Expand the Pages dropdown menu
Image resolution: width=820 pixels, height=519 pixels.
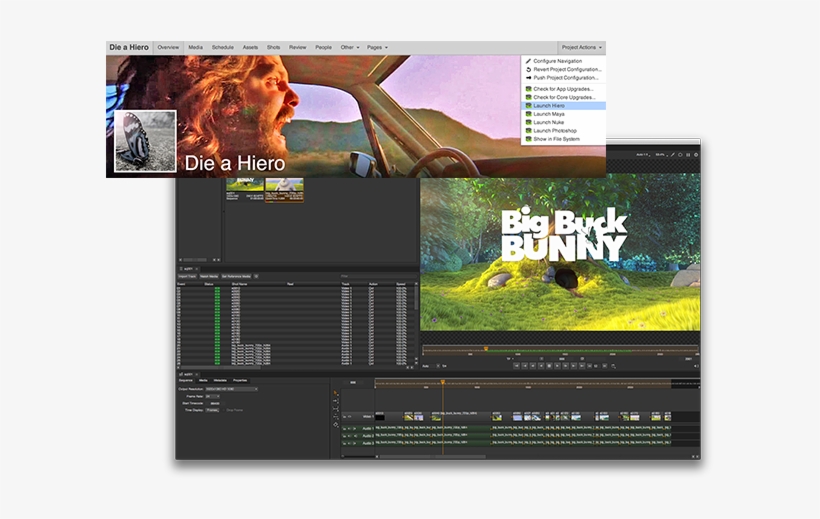(377, 47)
